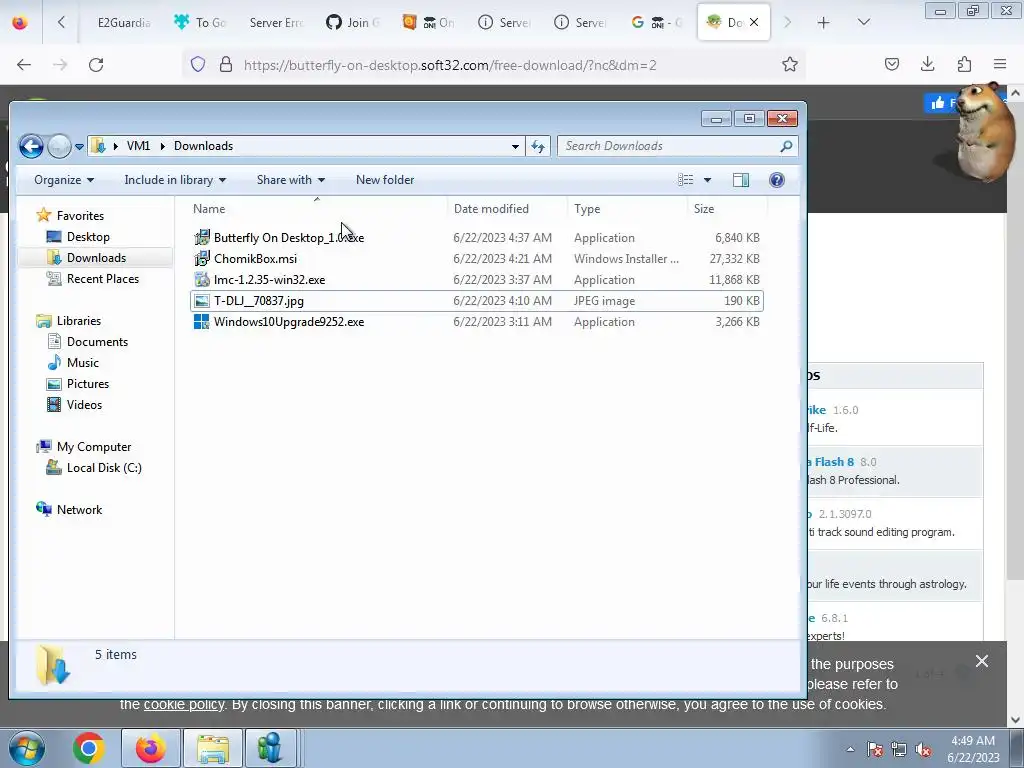Open Videos library
1024x768 pixels.
coord(84,405)
